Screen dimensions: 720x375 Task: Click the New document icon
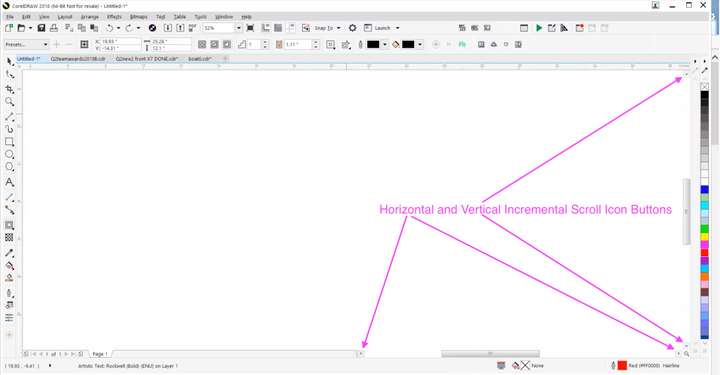(9, 28)
